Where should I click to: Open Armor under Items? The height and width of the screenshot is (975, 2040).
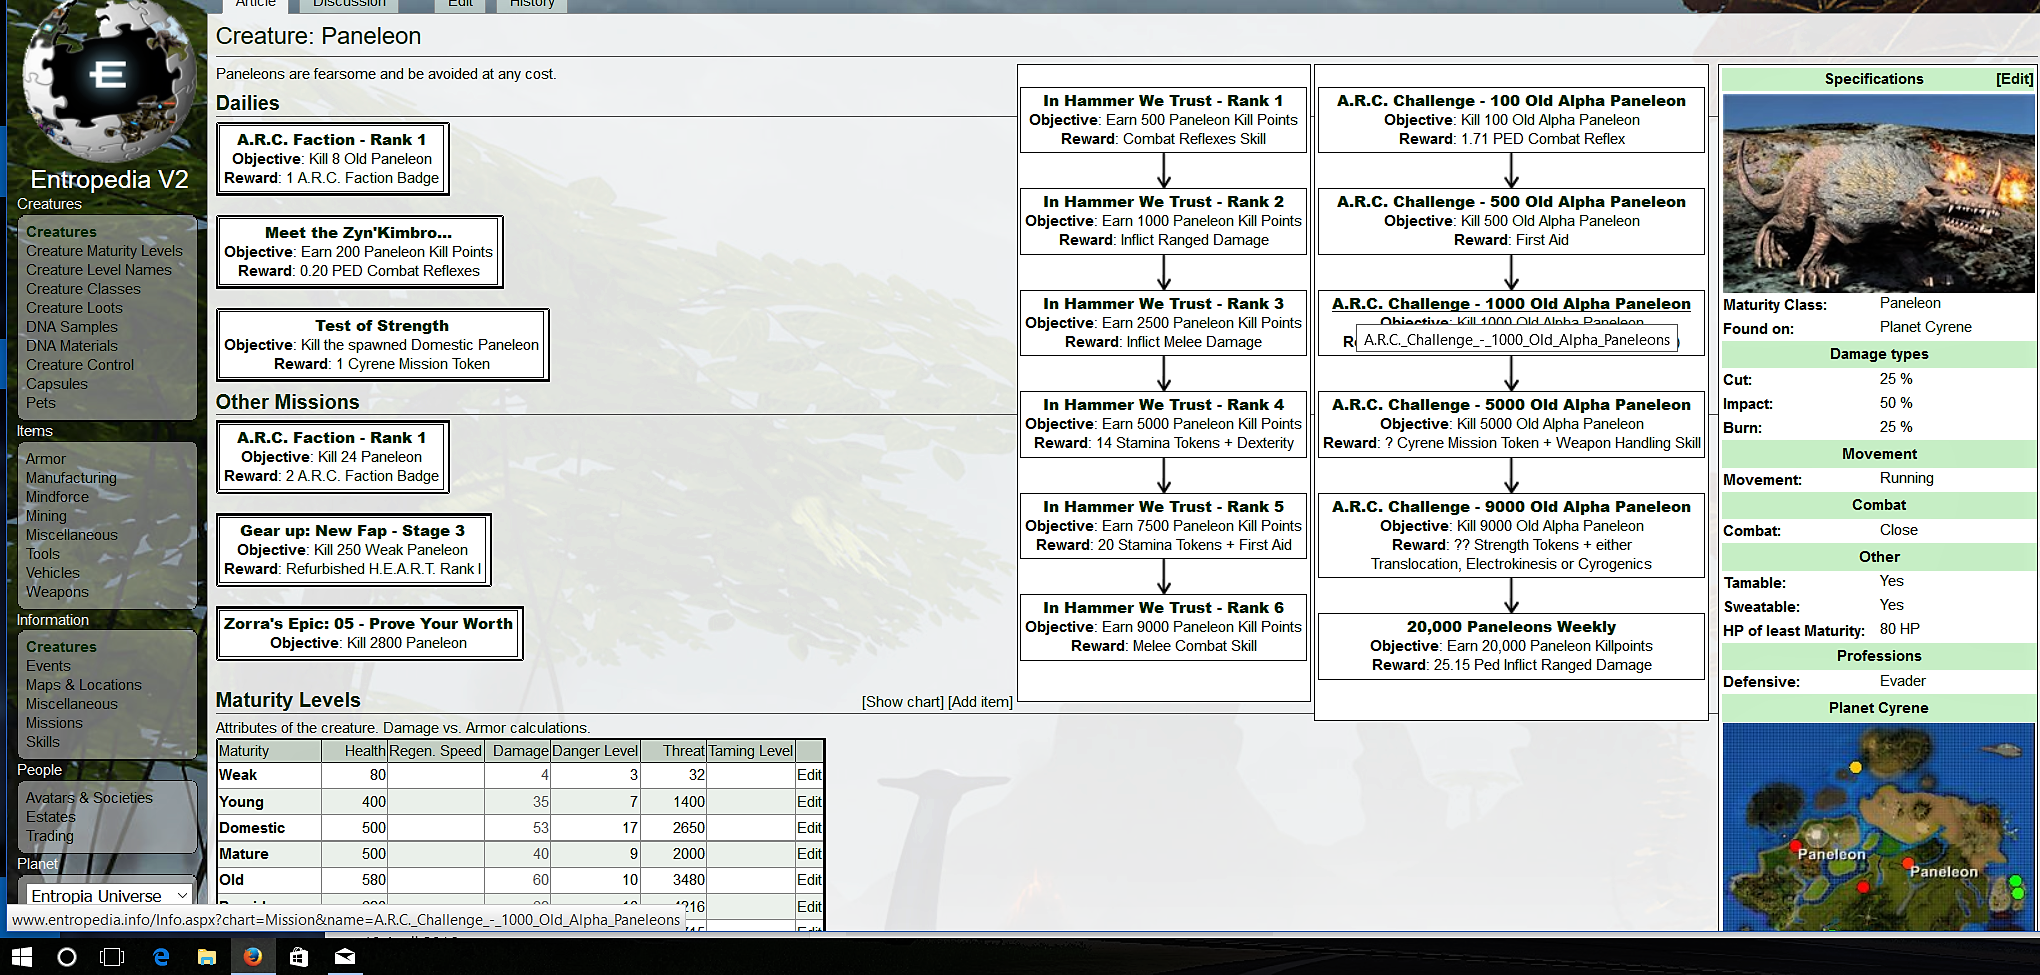click(x=46, y=459)
